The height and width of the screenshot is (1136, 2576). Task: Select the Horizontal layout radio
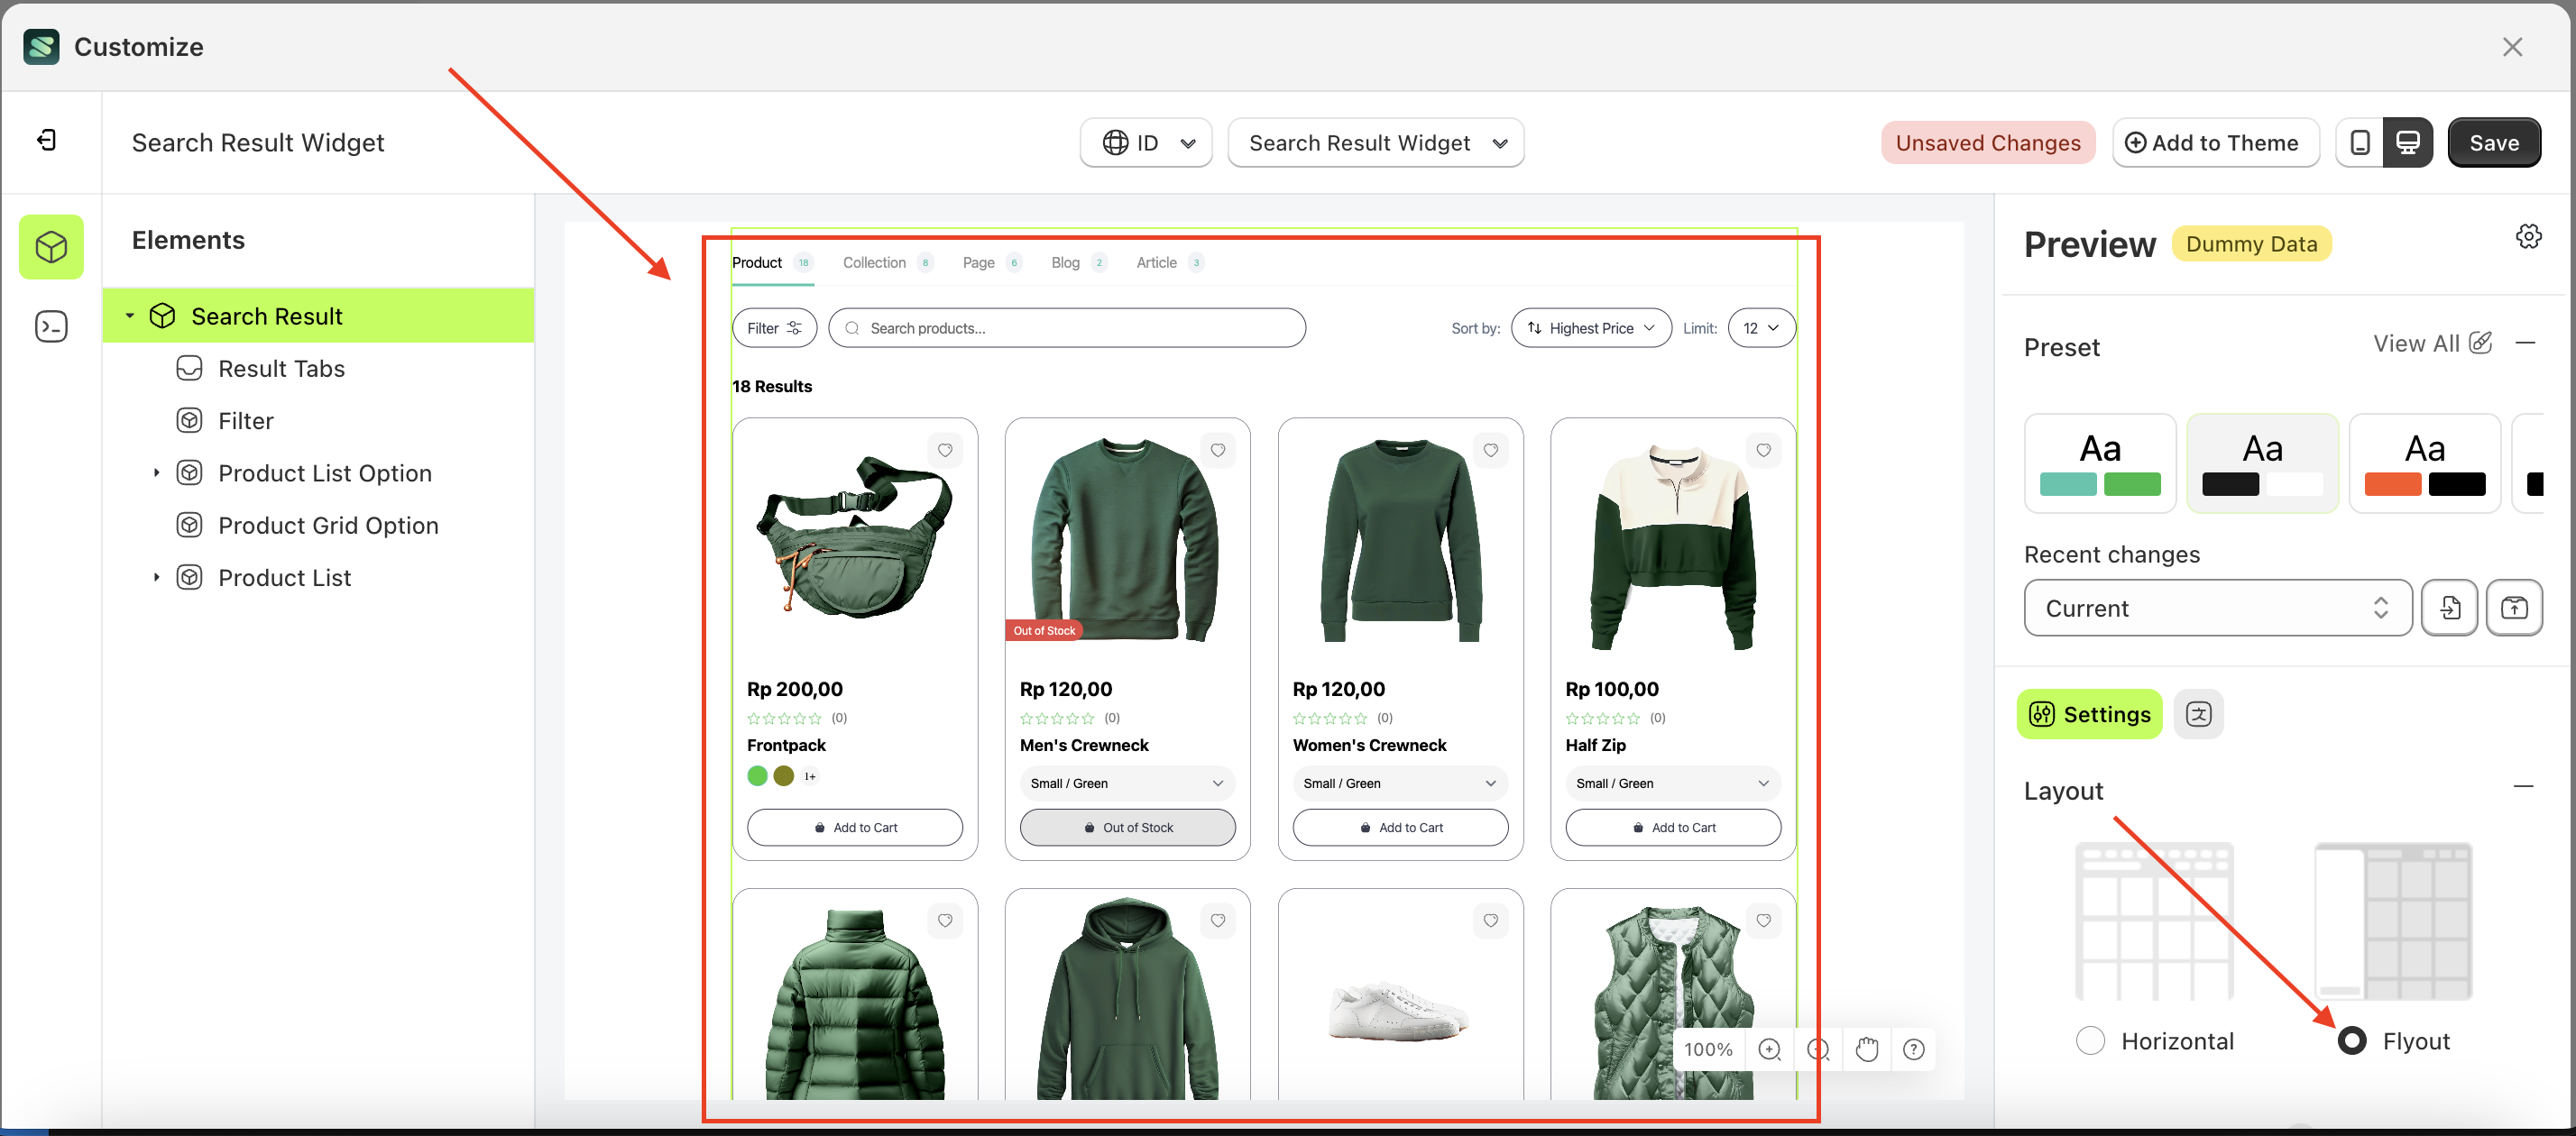point(2090,1041)
